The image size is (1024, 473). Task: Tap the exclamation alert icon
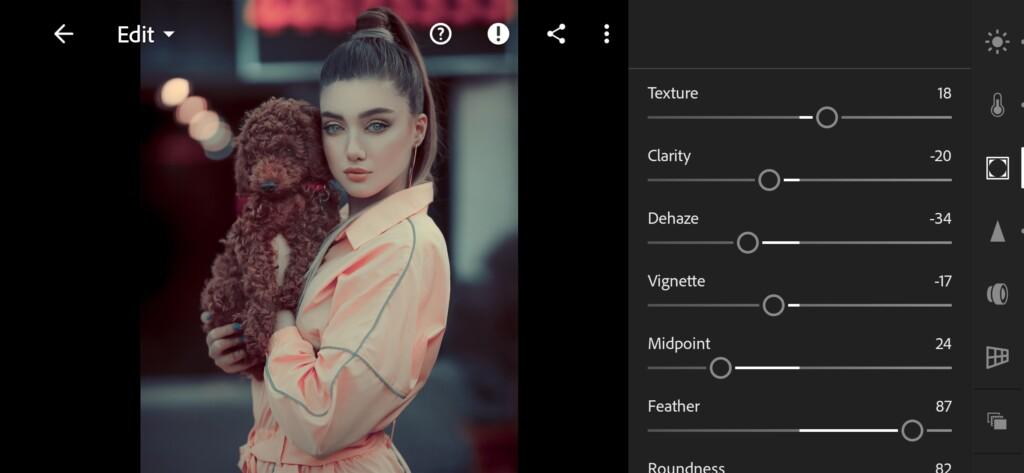pyautogui.click(x=498, y=34)
